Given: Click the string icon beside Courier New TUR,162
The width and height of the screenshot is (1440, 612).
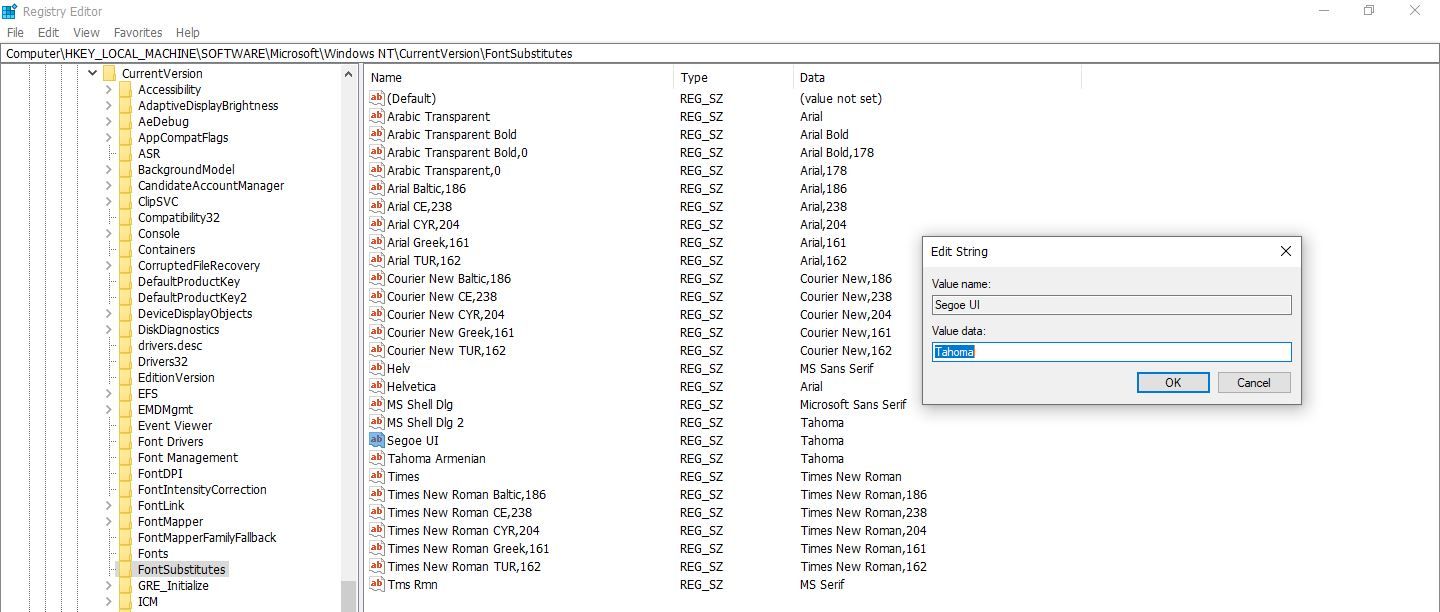Looking at the screenshot, I should point(377,350).
